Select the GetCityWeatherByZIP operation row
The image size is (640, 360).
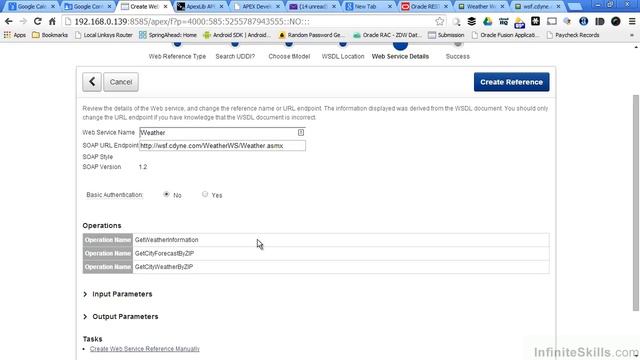316,267
